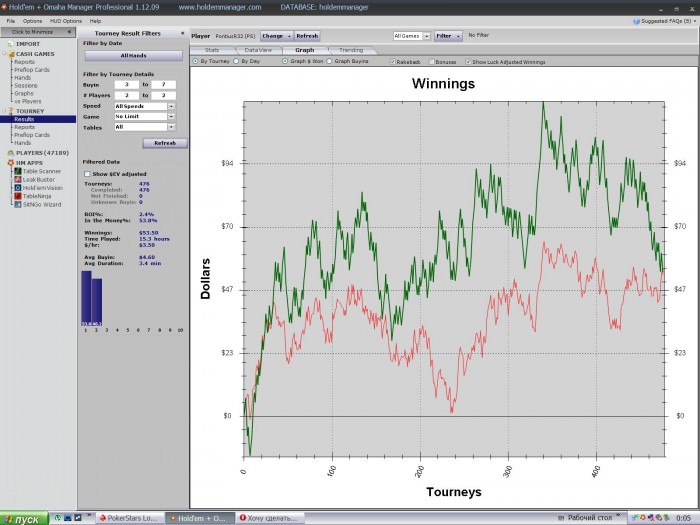Launch Leak Buster app icon
This screenshot has width=700, height=525.
(x=18, y=179)
